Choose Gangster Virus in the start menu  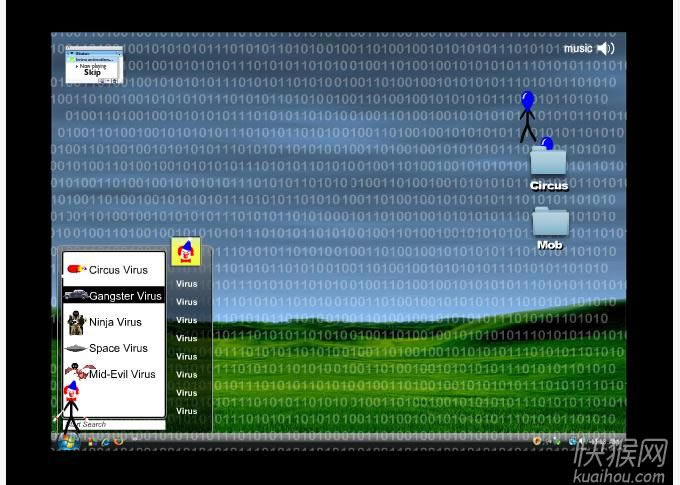point(124,296)
